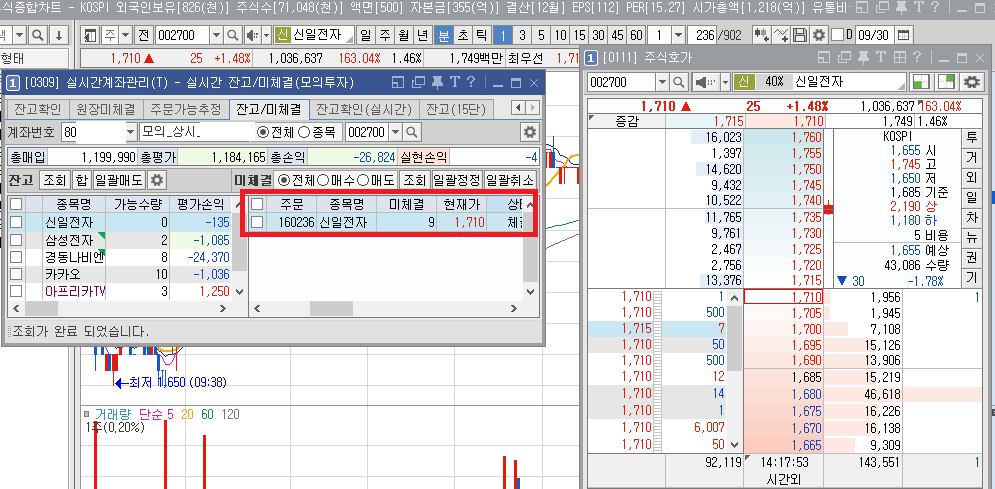Screen dimensions: 995x489
Task: Open chart settings gear icon
Action: [820, 35]
